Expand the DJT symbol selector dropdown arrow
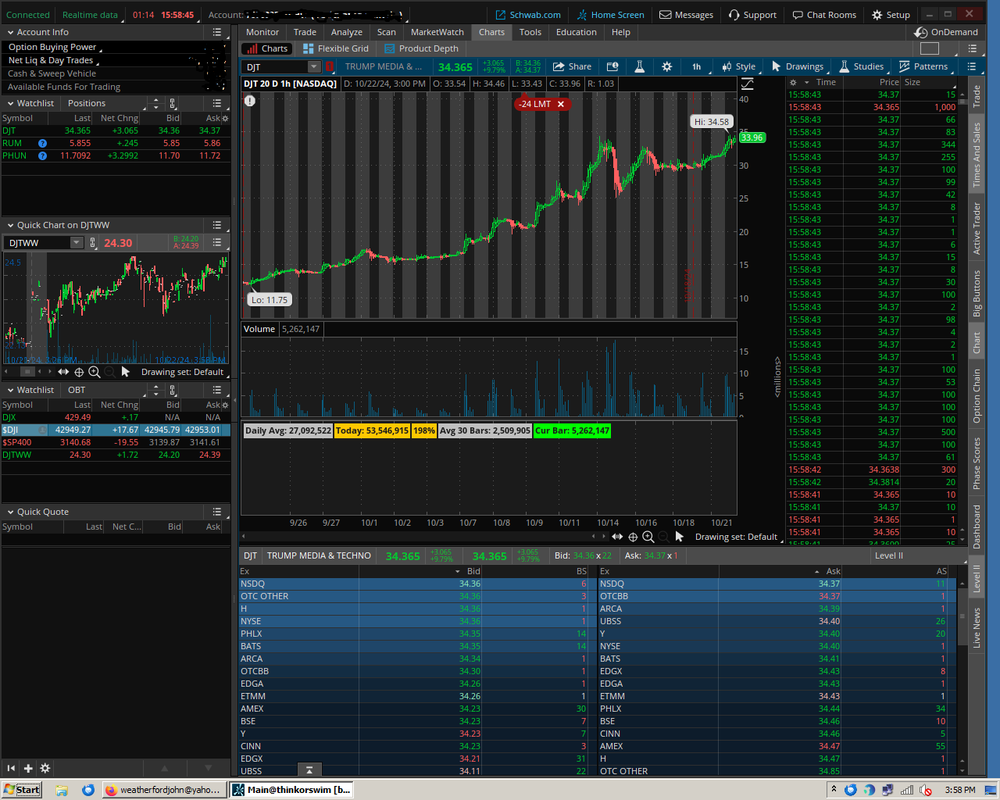 point(313,66)
